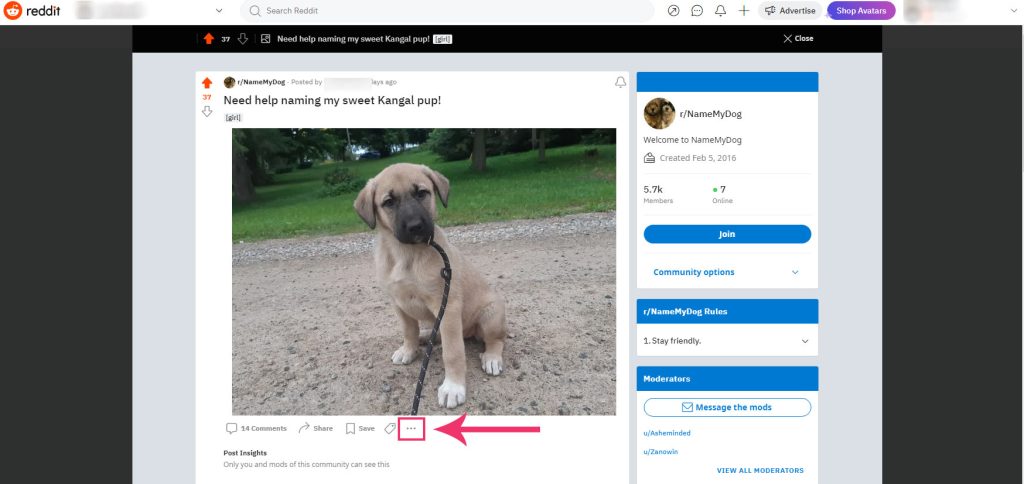This screenshot has height=484, width=1024.
Task: Open r/NameMyDog community avatar in sidebar
Action: (659, 113)
